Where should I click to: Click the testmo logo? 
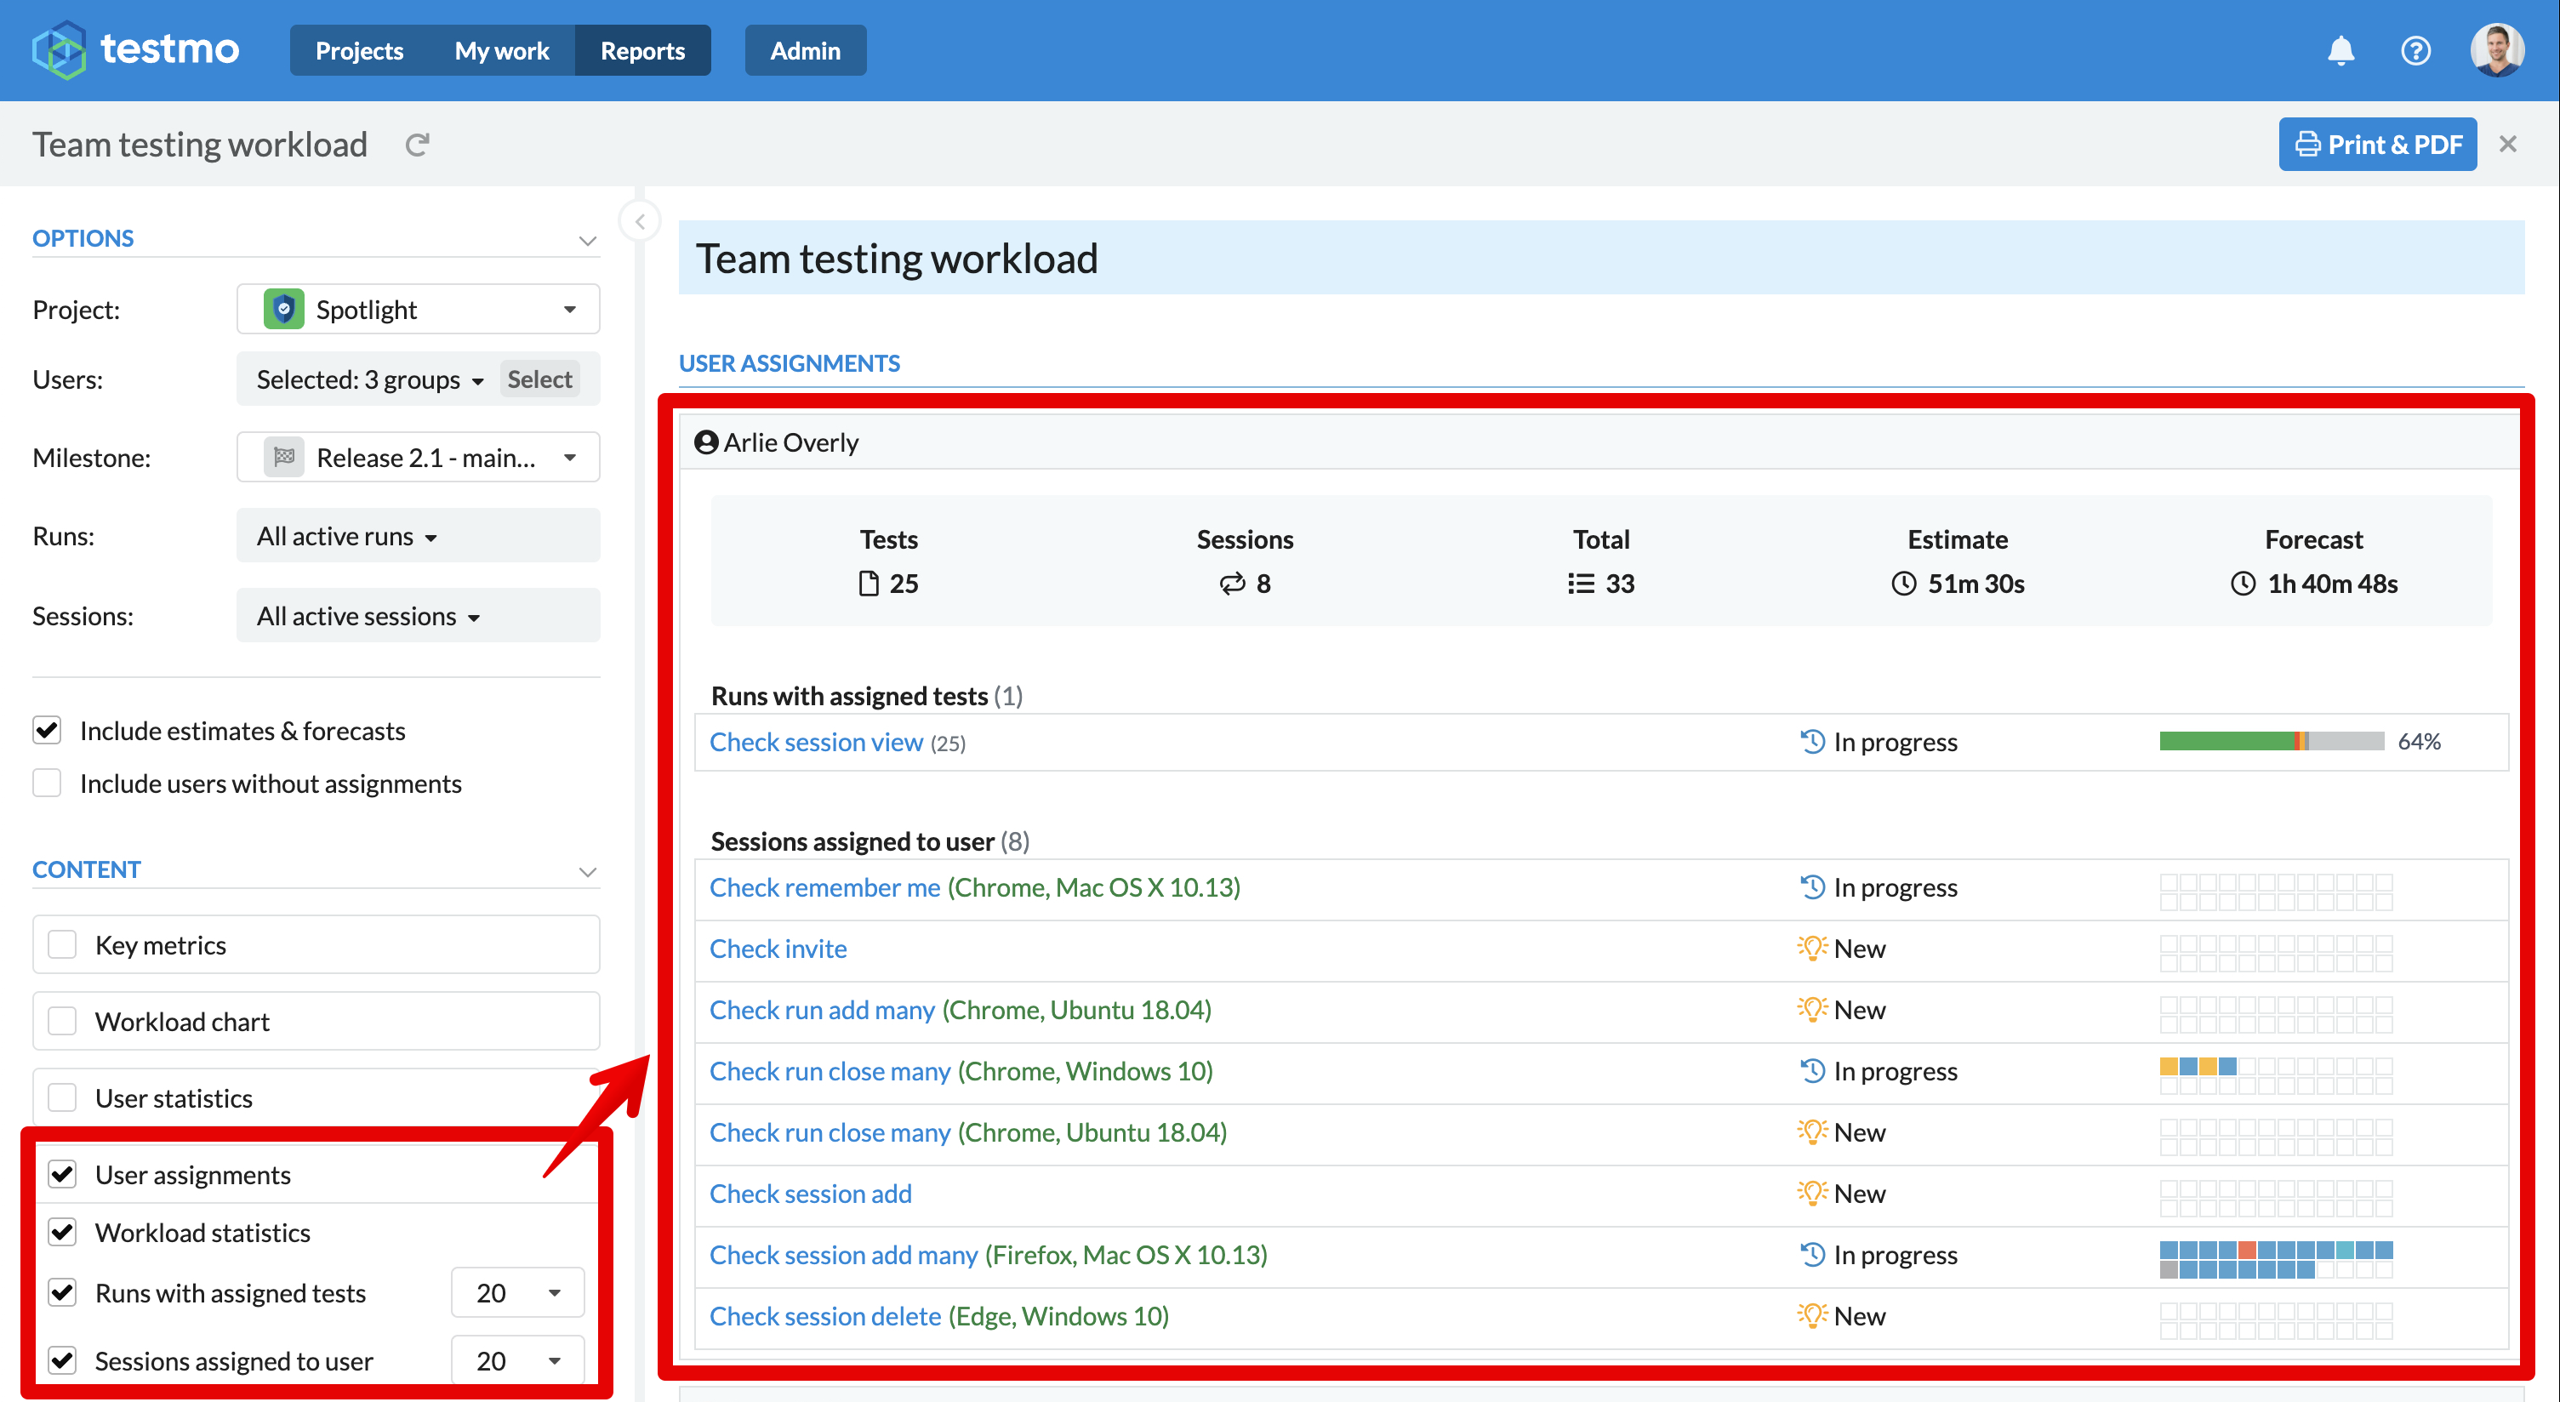(x=135, y=49)
